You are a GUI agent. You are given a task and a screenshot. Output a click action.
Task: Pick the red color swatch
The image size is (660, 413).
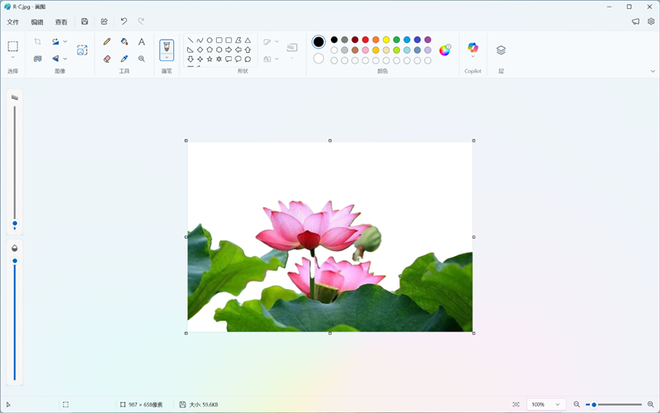pos(365,40)
